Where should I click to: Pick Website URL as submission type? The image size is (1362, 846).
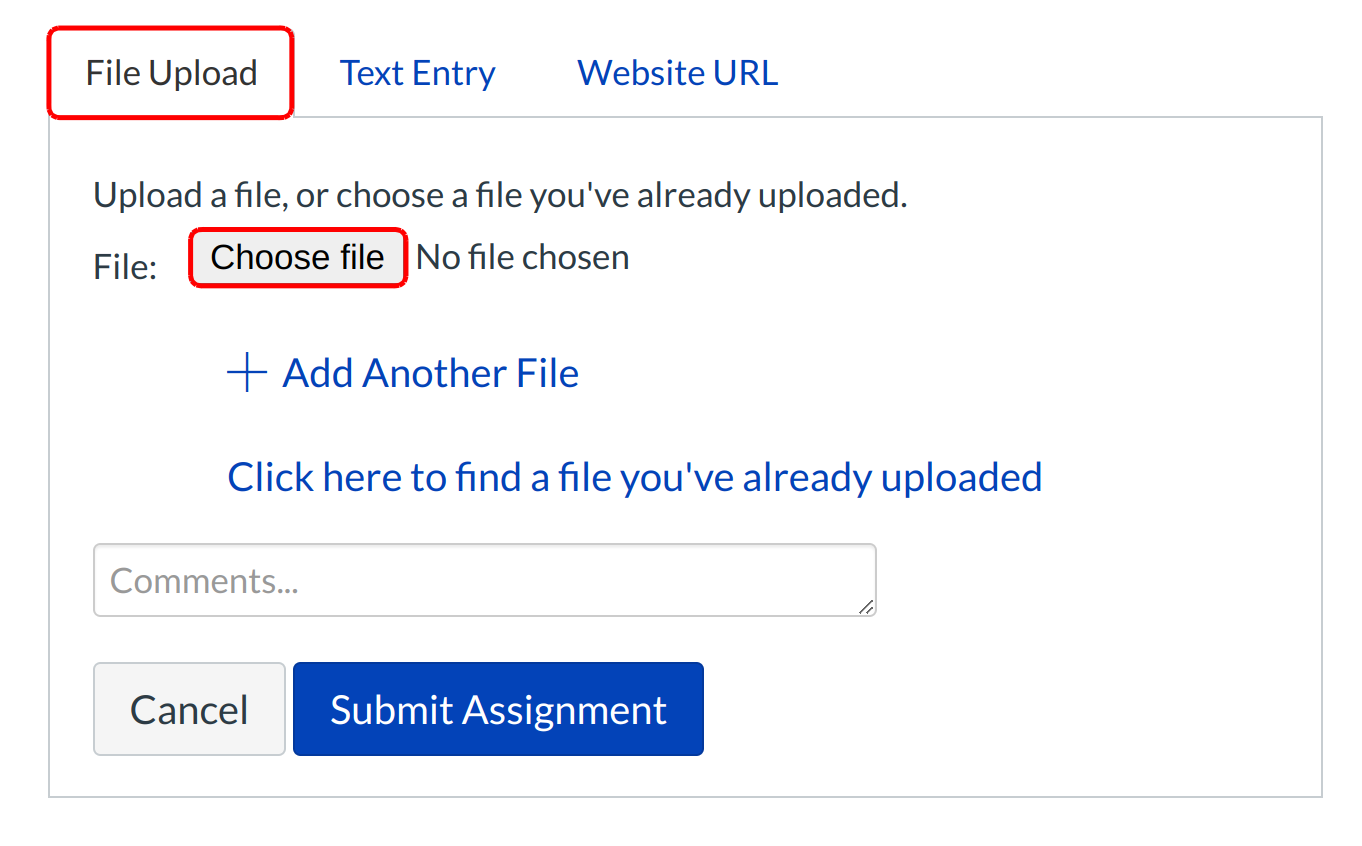677,74
